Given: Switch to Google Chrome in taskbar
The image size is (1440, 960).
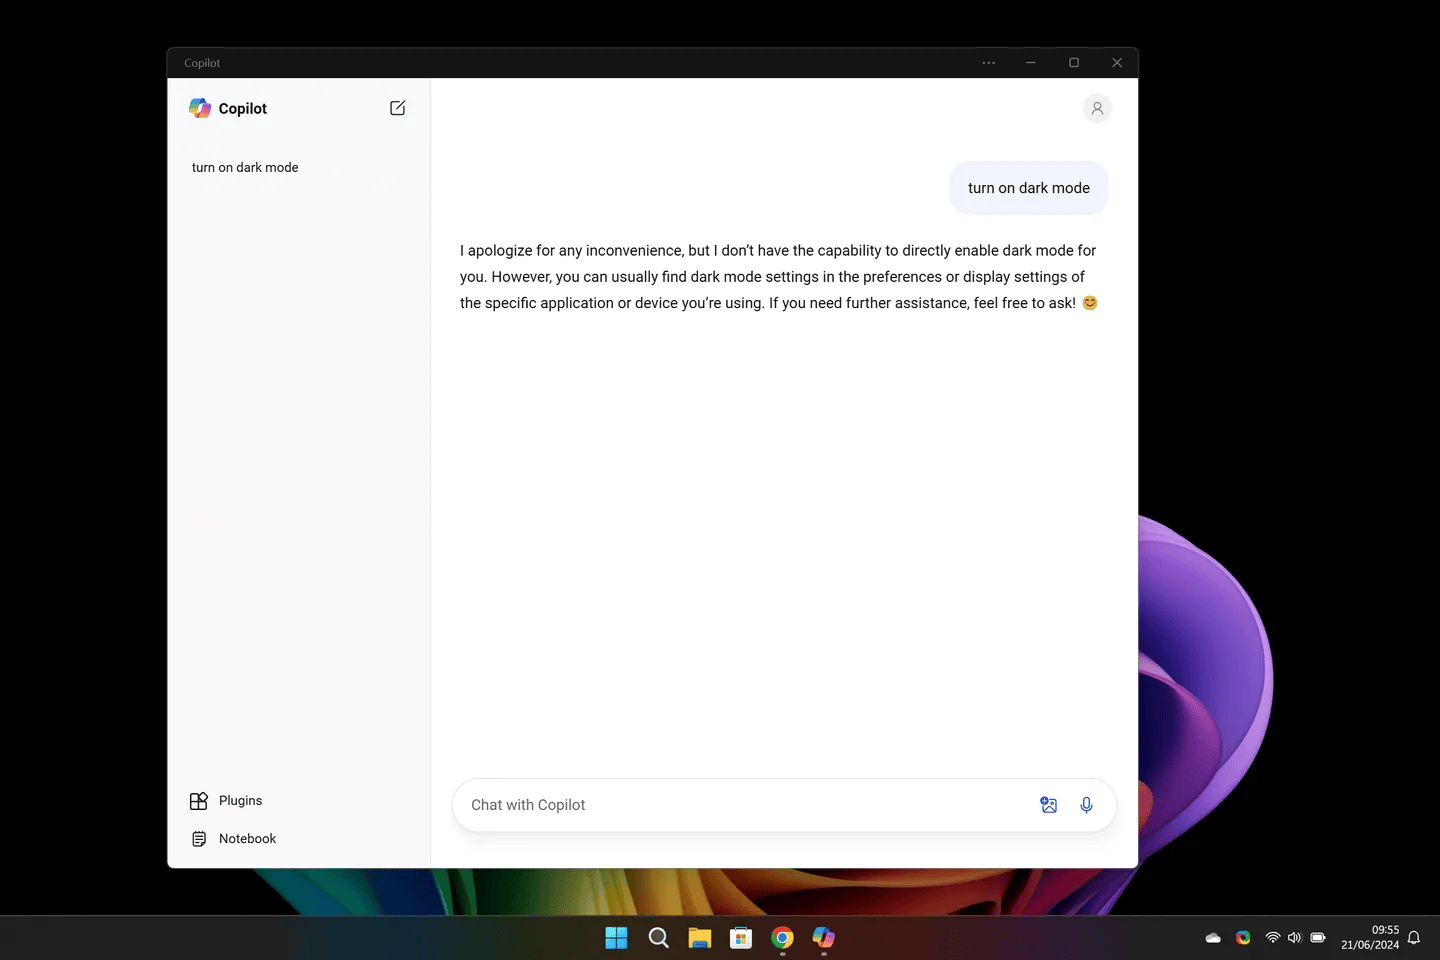Looking at the screenshot, I should point(782,938).
